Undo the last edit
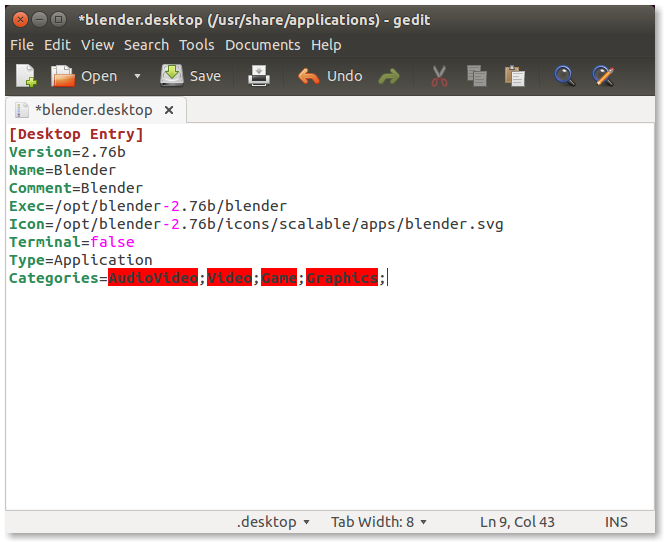The image size is (664, 542). [330, 76]
